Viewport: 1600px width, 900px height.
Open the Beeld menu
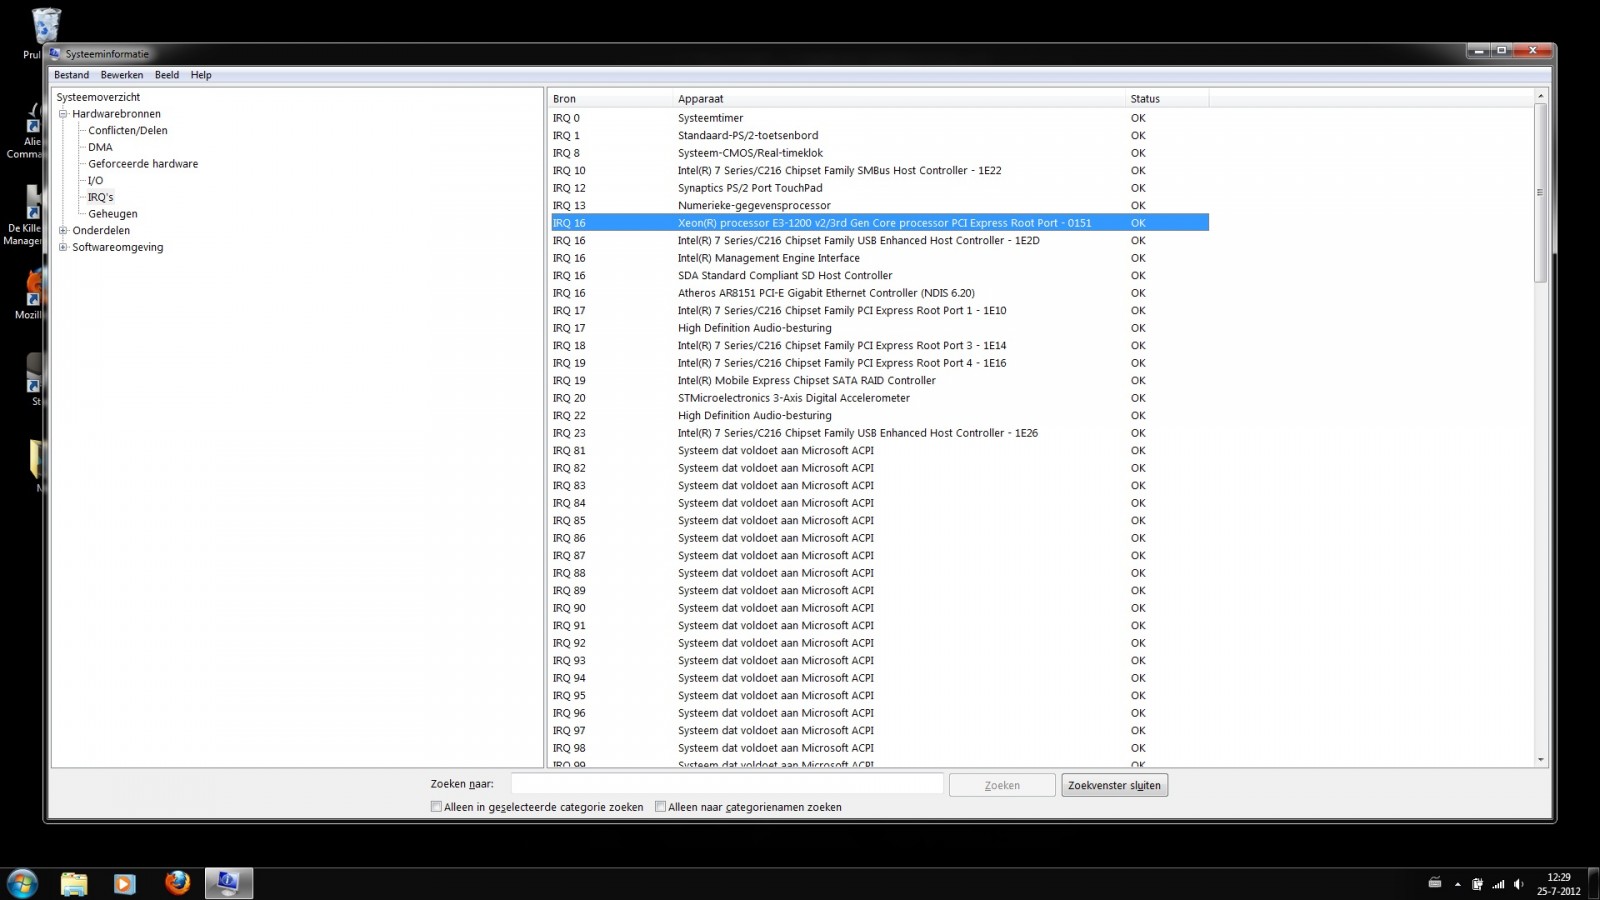pos(167,75)
